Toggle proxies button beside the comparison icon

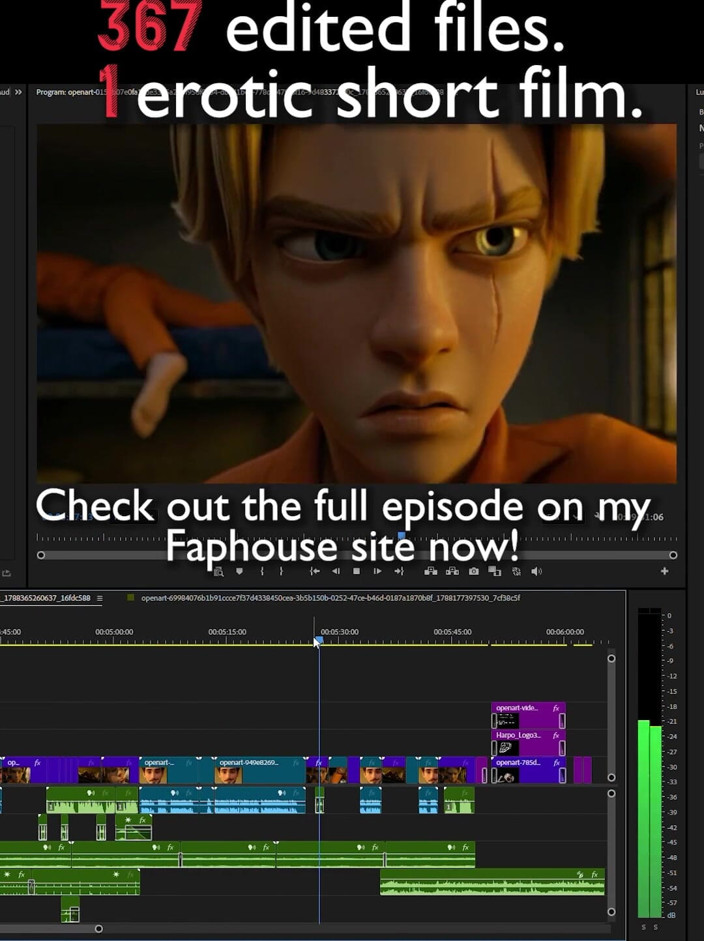pyautogui.click(x=516, y=571)
